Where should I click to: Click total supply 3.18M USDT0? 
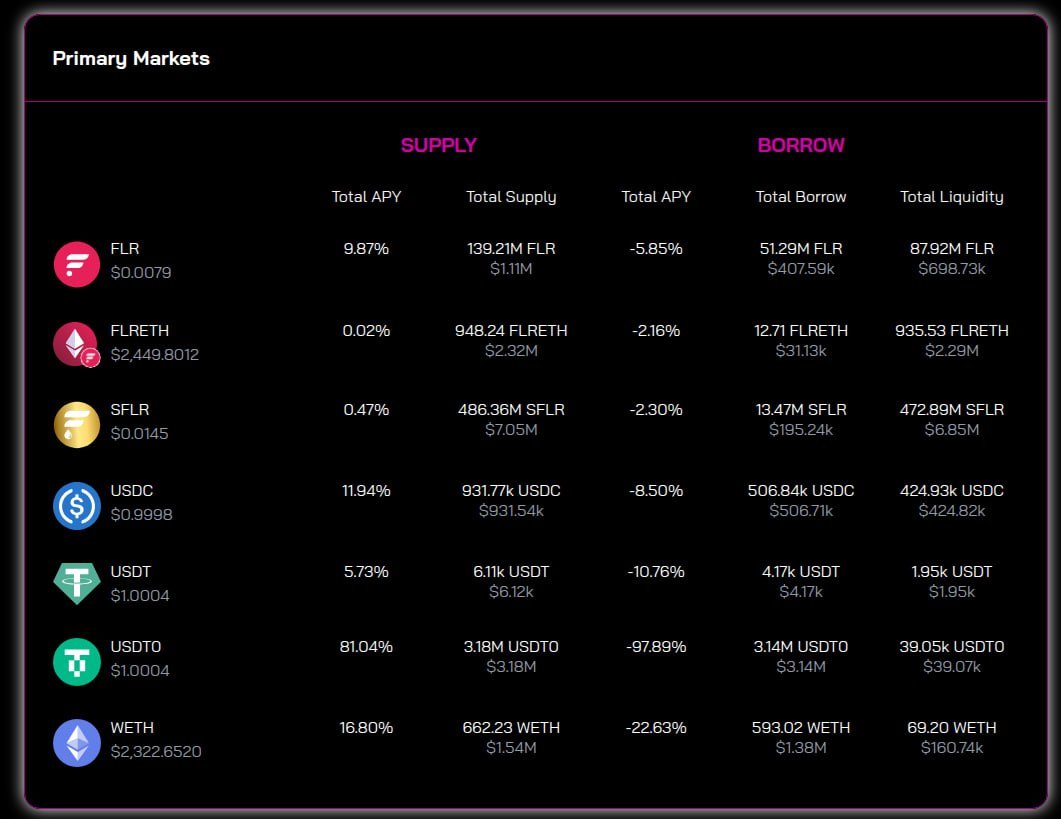coord(511,646)
